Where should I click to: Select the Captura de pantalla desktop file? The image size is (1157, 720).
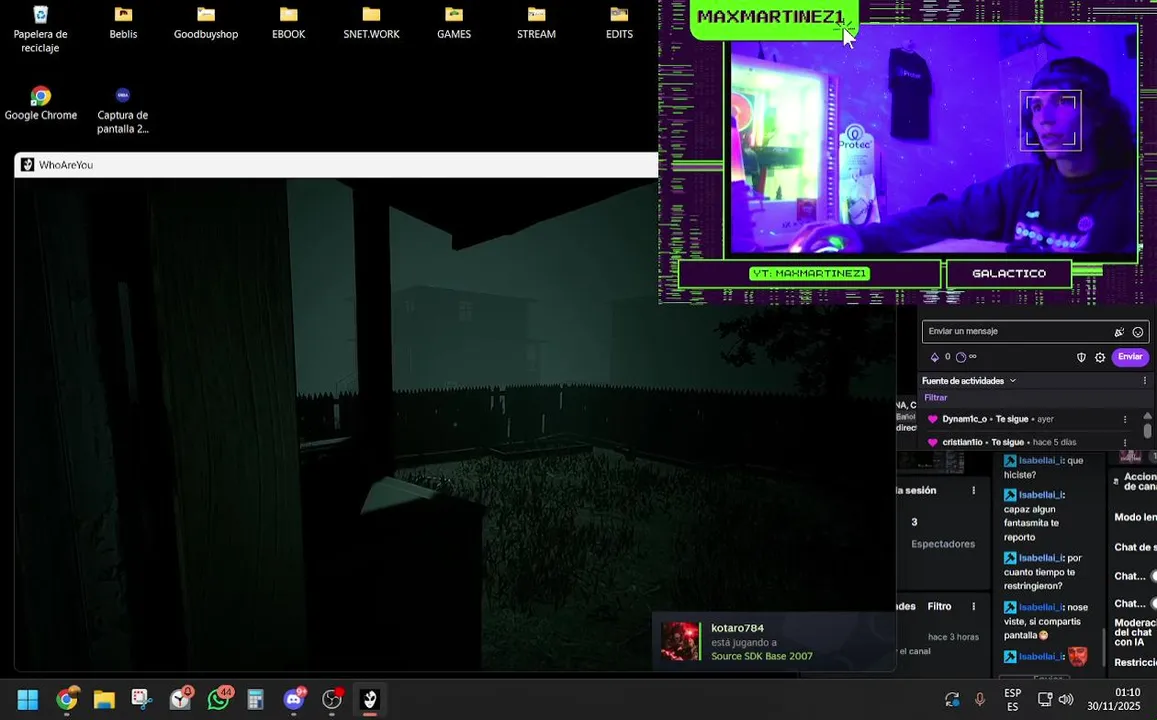point(122,111)
